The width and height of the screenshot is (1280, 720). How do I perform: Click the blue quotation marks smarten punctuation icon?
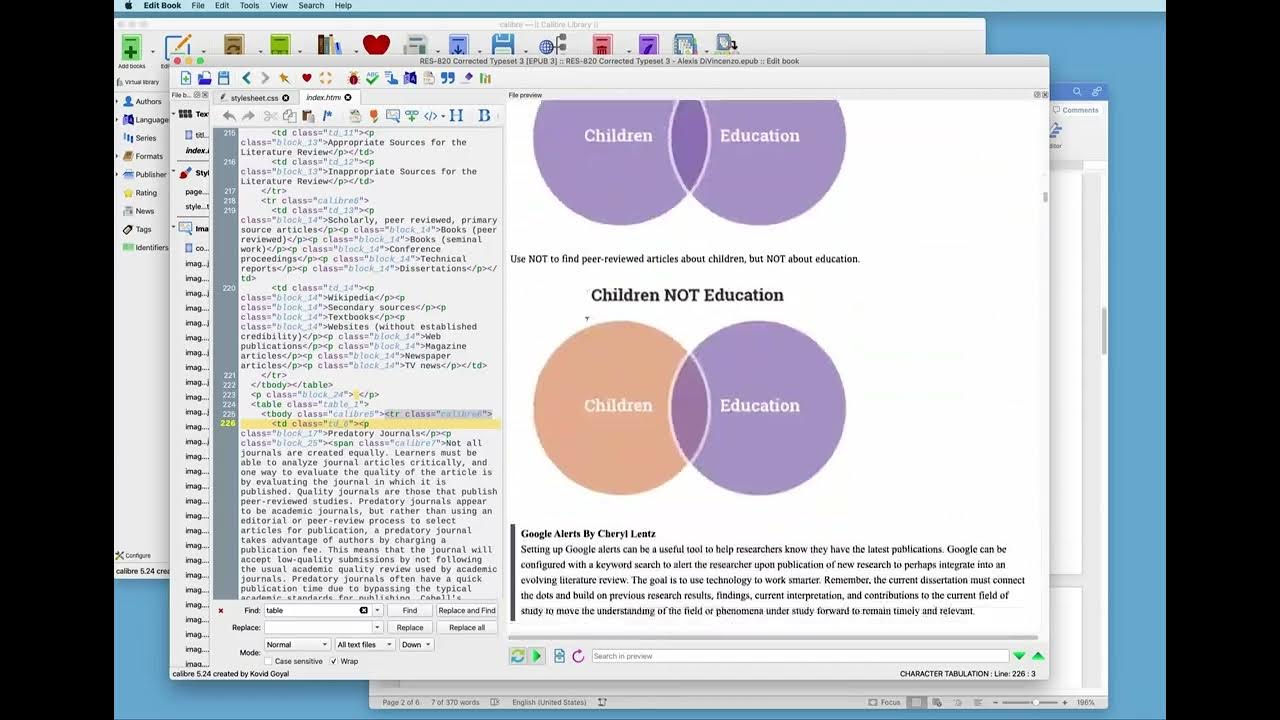coord(448,78)
